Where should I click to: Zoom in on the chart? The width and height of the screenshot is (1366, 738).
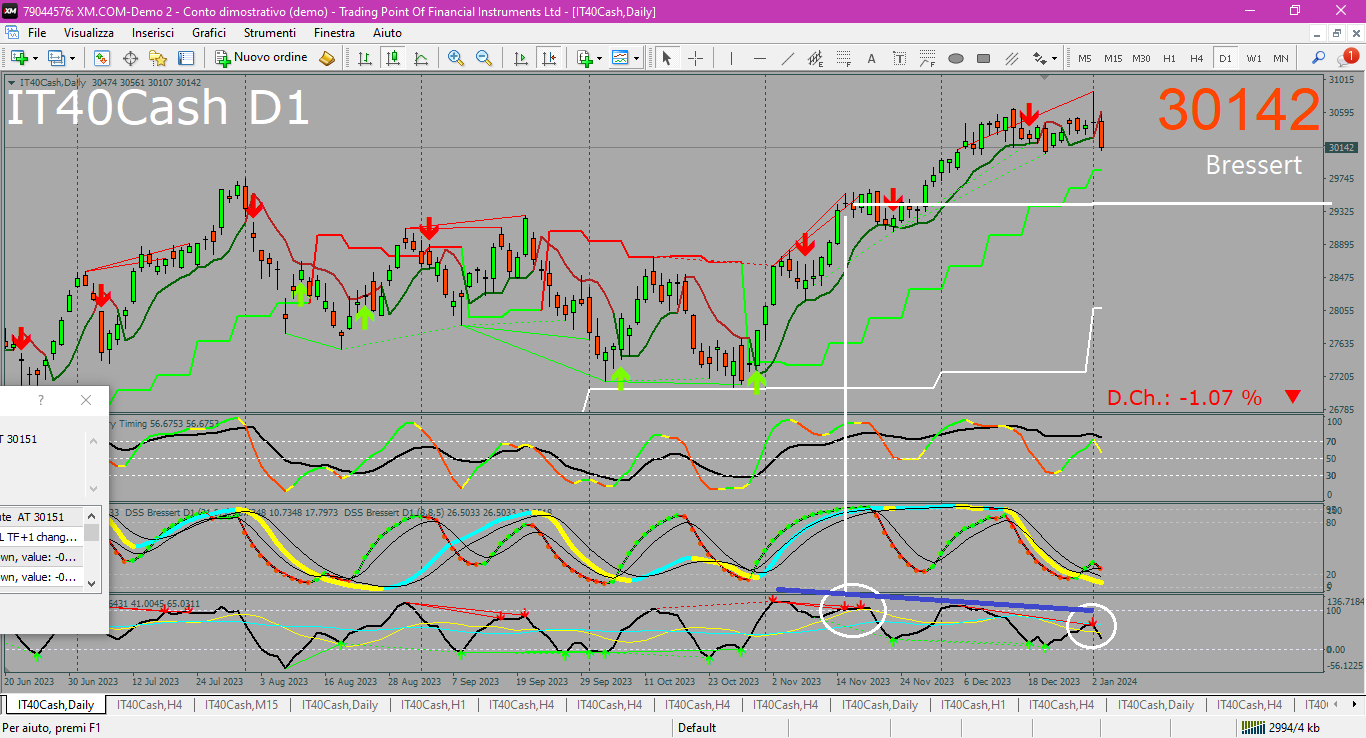tap(456, 58)
